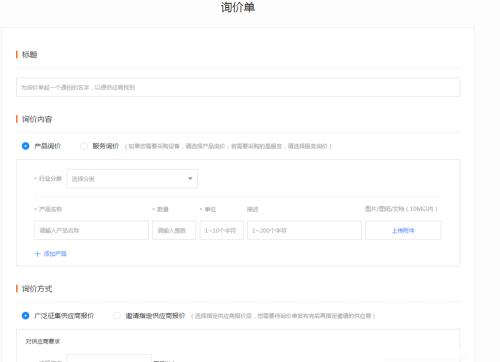Click the 产品名称 product name input
Viewport: 500px width, 362px height.
(91, 230)
